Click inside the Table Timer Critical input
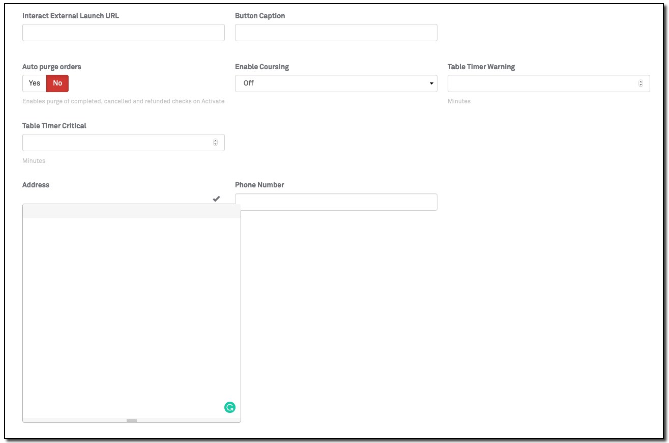669x443 pixels. (115, 143)
